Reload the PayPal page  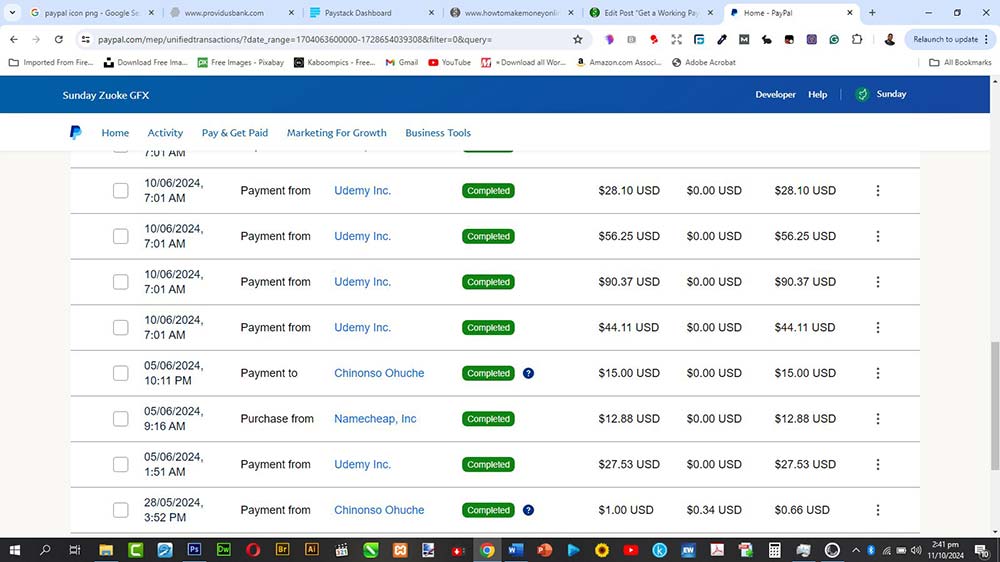pyautogui.click(x=59, y=40)
